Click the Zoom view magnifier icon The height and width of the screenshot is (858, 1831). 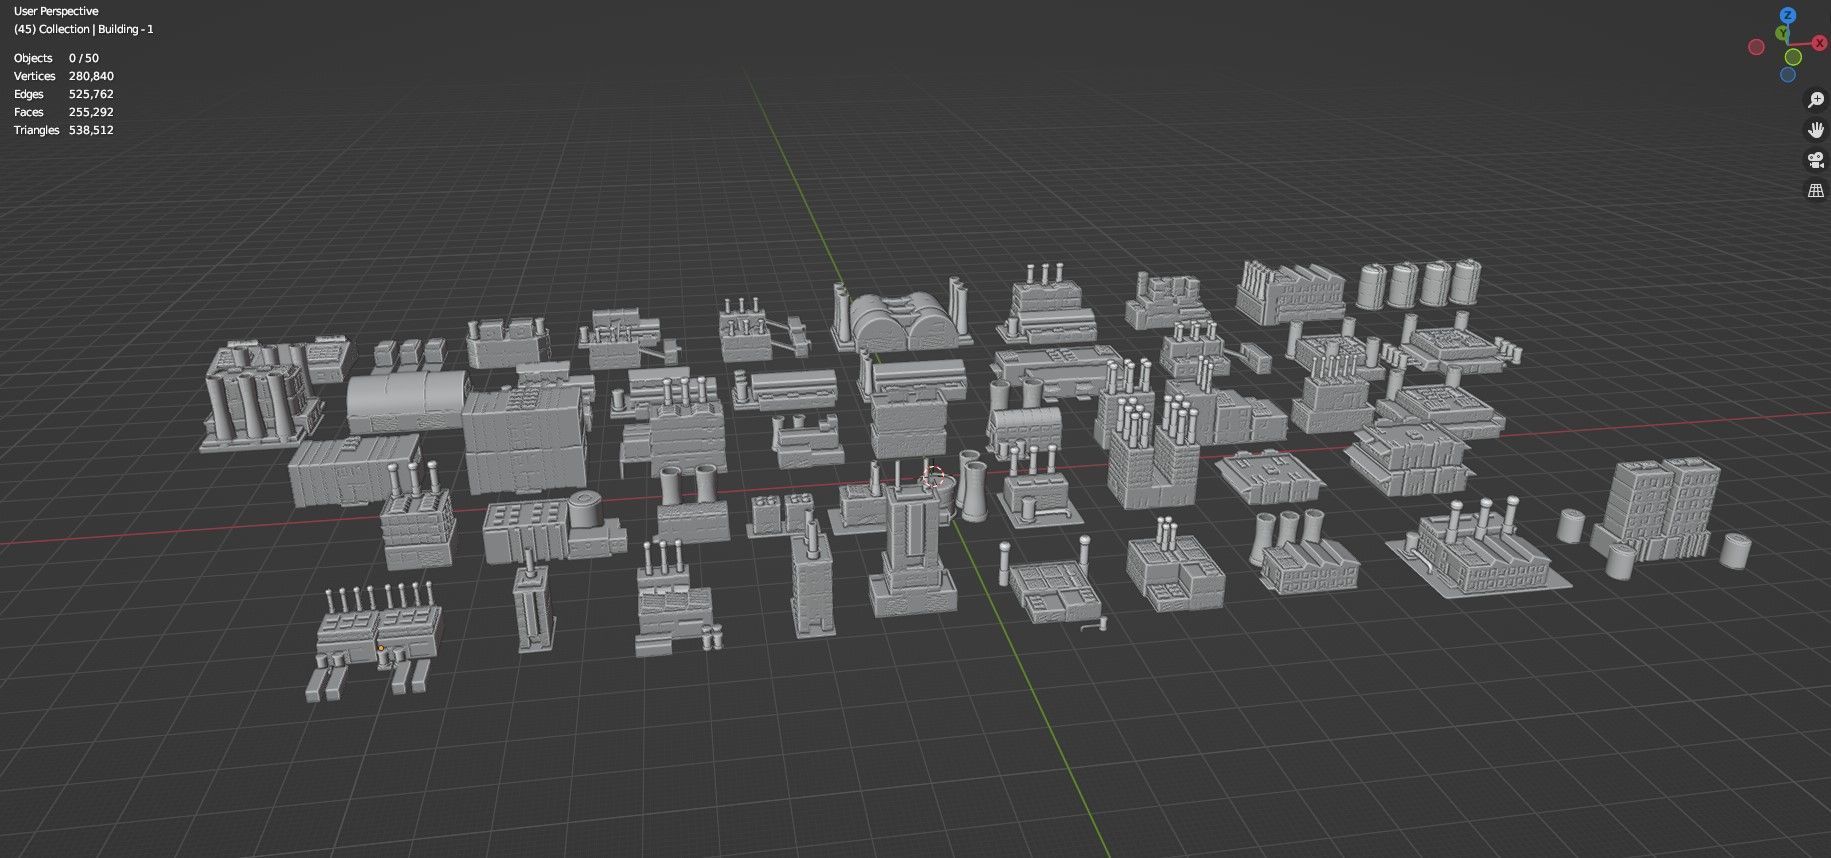(x=1816, y=100)
